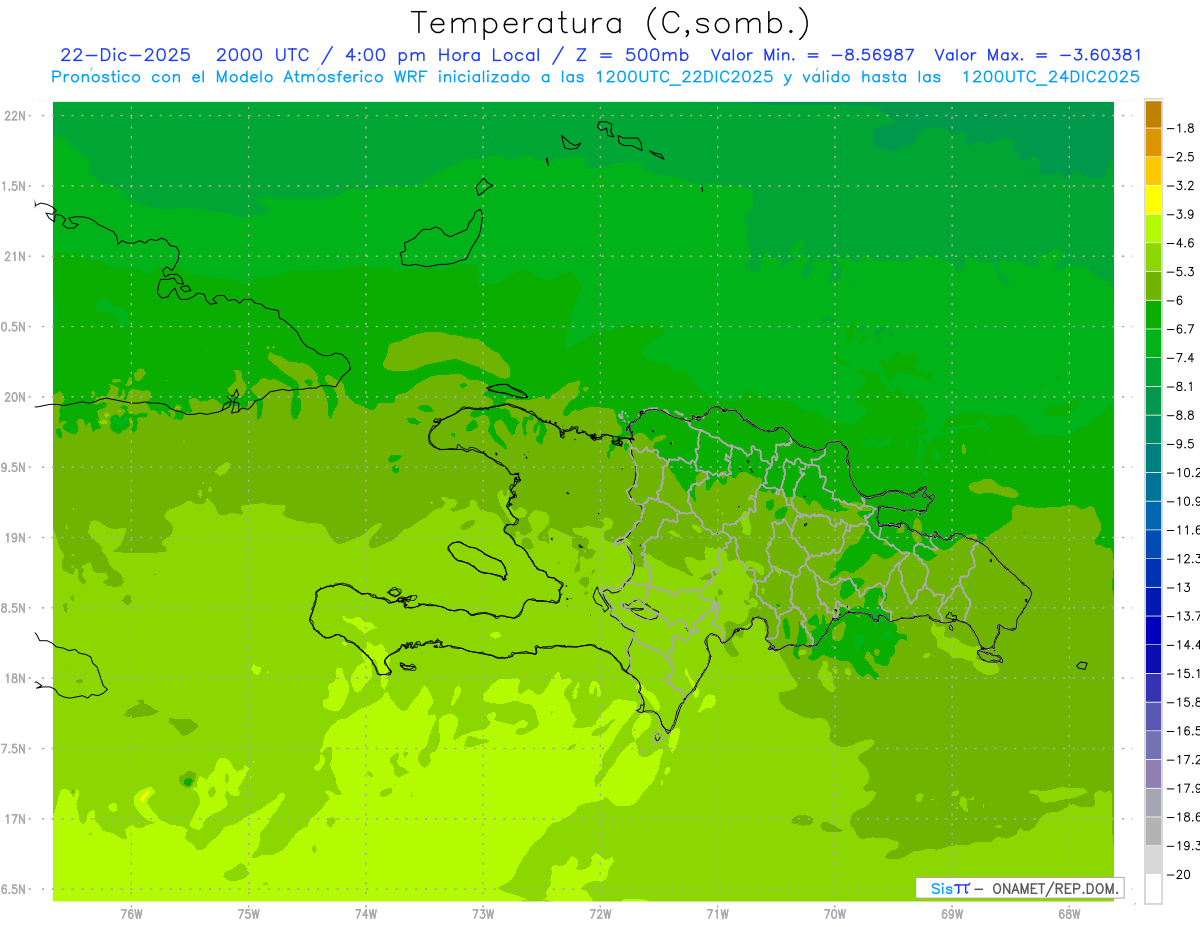
Task: Click the '-13' colorbar label
Action: pyautogui.click(x=1178, y=587)
